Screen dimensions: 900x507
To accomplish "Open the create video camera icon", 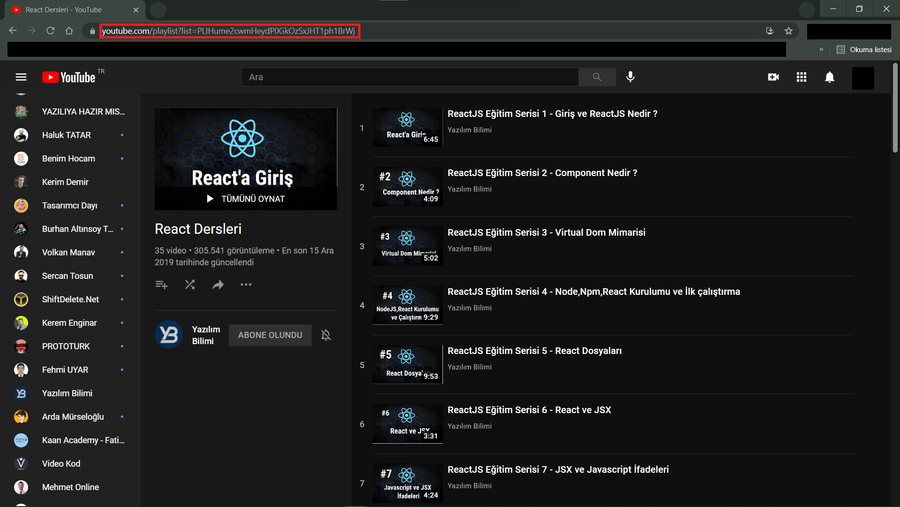I will [x=773, y=77].
